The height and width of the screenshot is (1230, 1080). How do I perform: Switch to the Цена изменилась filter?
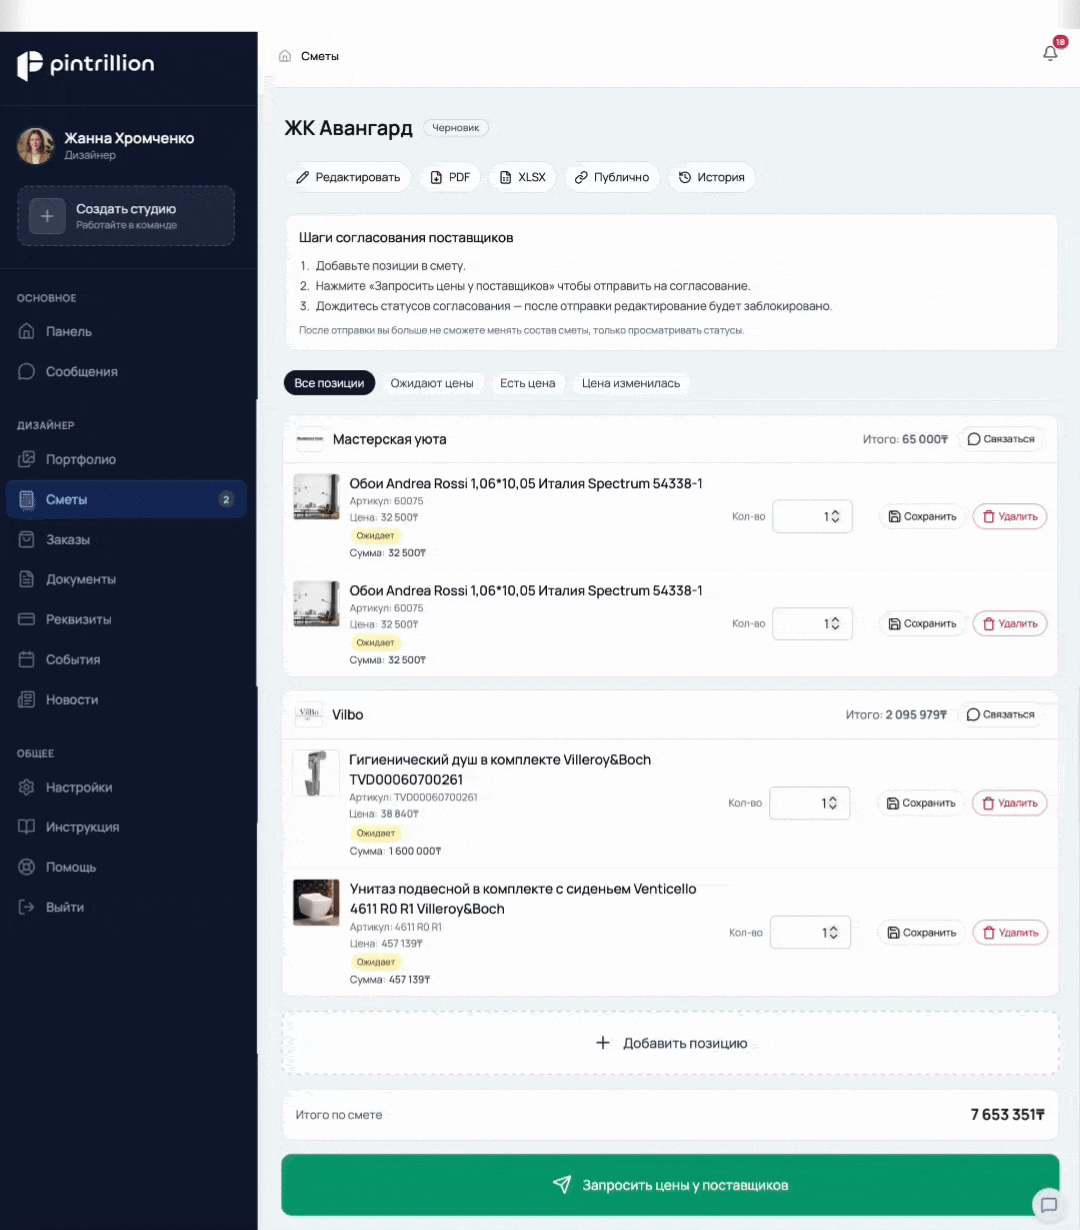[x=632, y=383]
